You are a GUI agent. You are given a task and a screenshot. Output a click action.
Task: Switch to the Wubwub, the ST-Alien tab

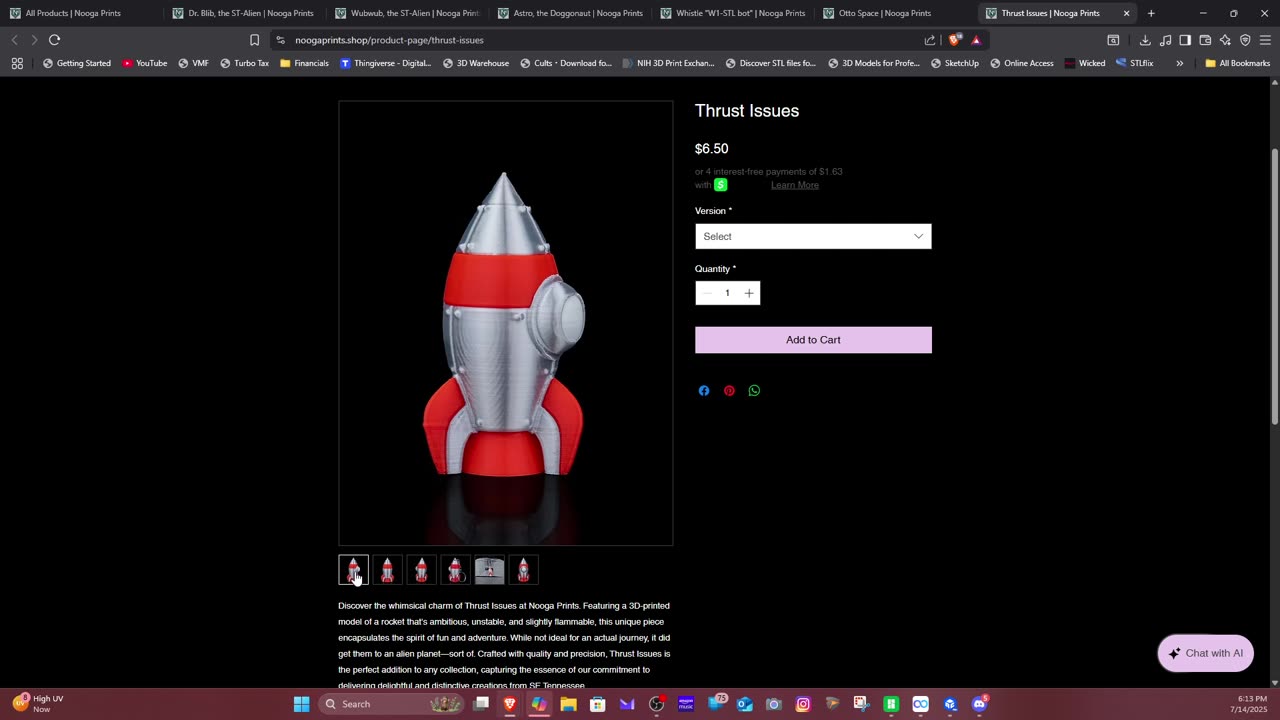point(406,13)
